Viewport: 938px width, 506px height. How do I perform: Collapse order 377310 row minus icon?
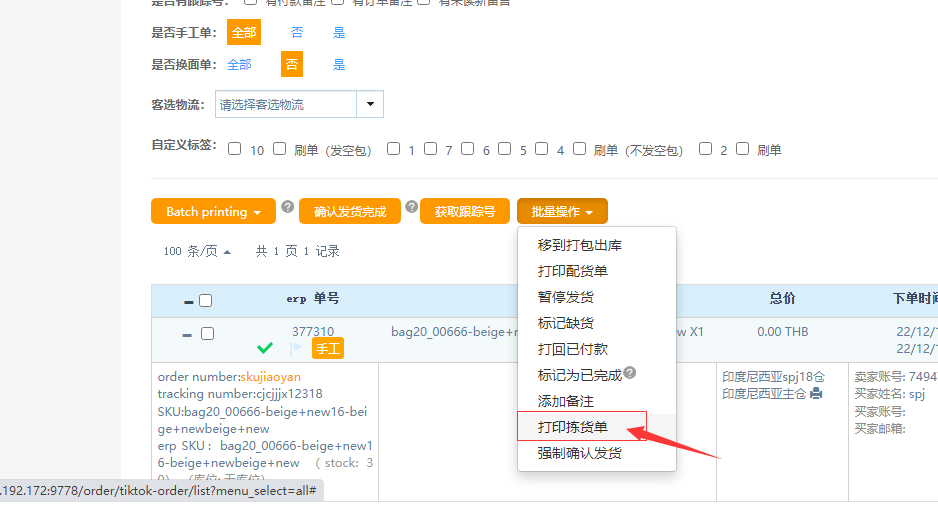[187, 336]
